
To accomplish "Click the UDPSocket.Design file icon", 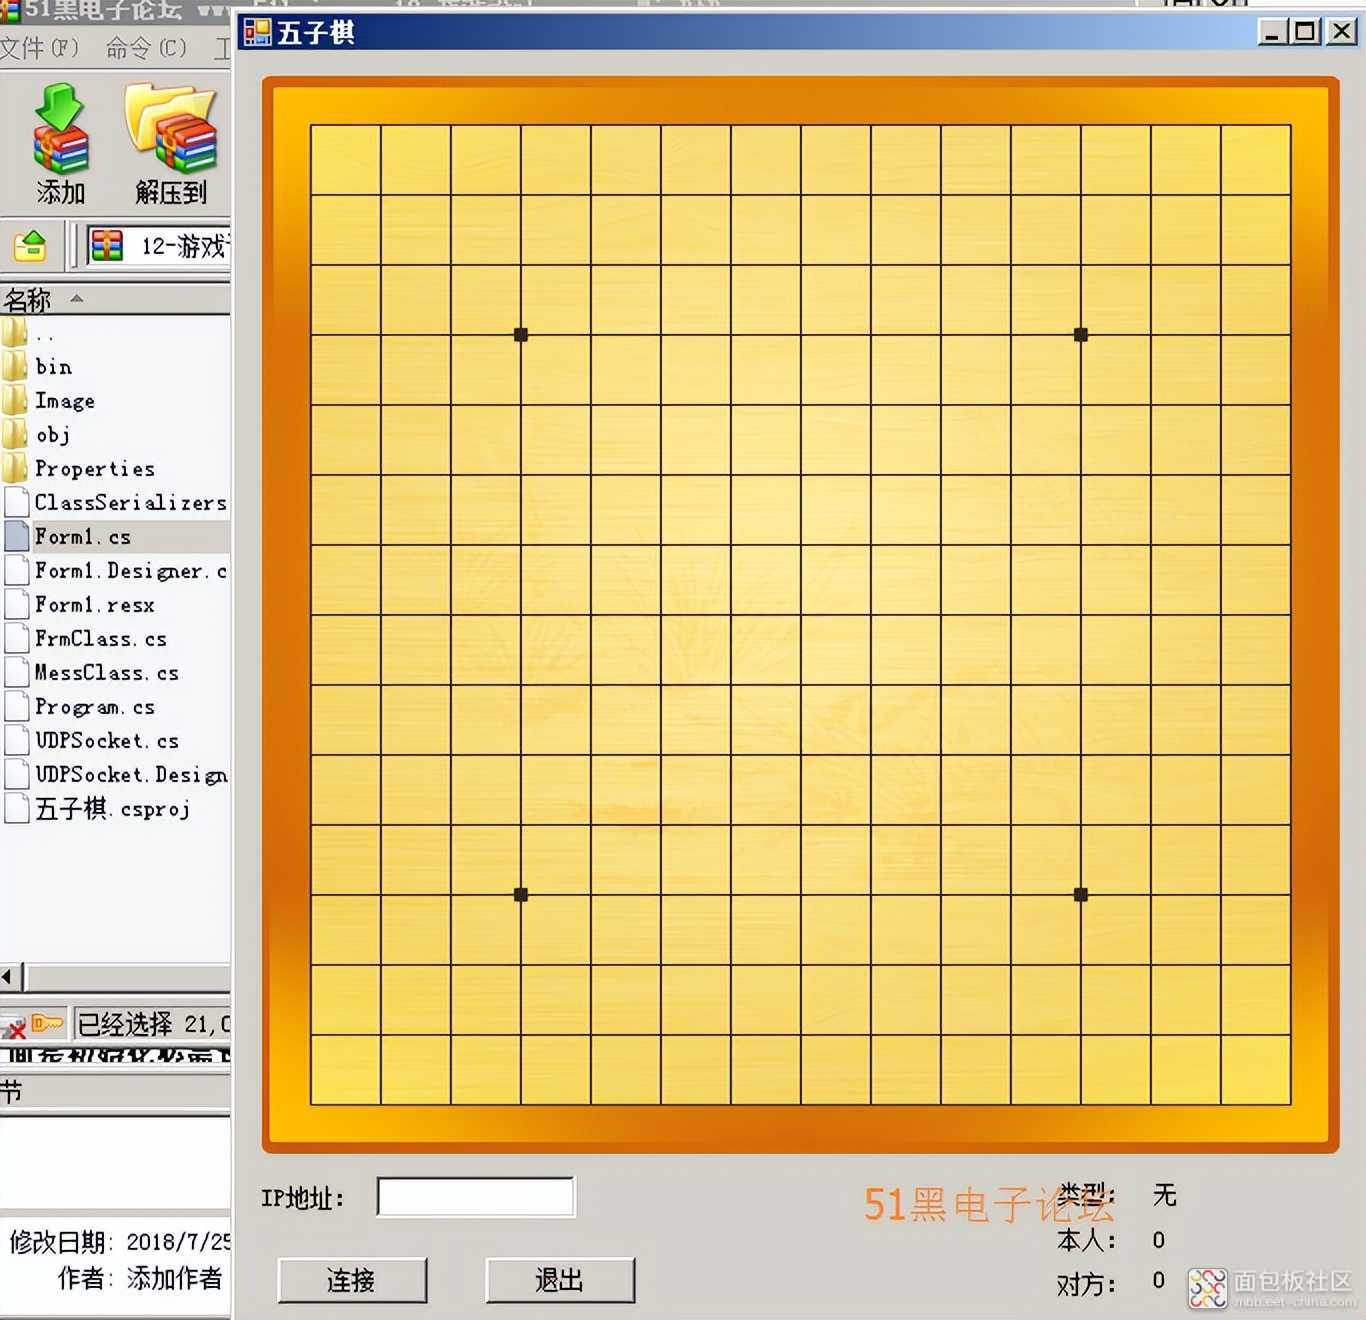I will pyautogui.click(x=16, y=775).
